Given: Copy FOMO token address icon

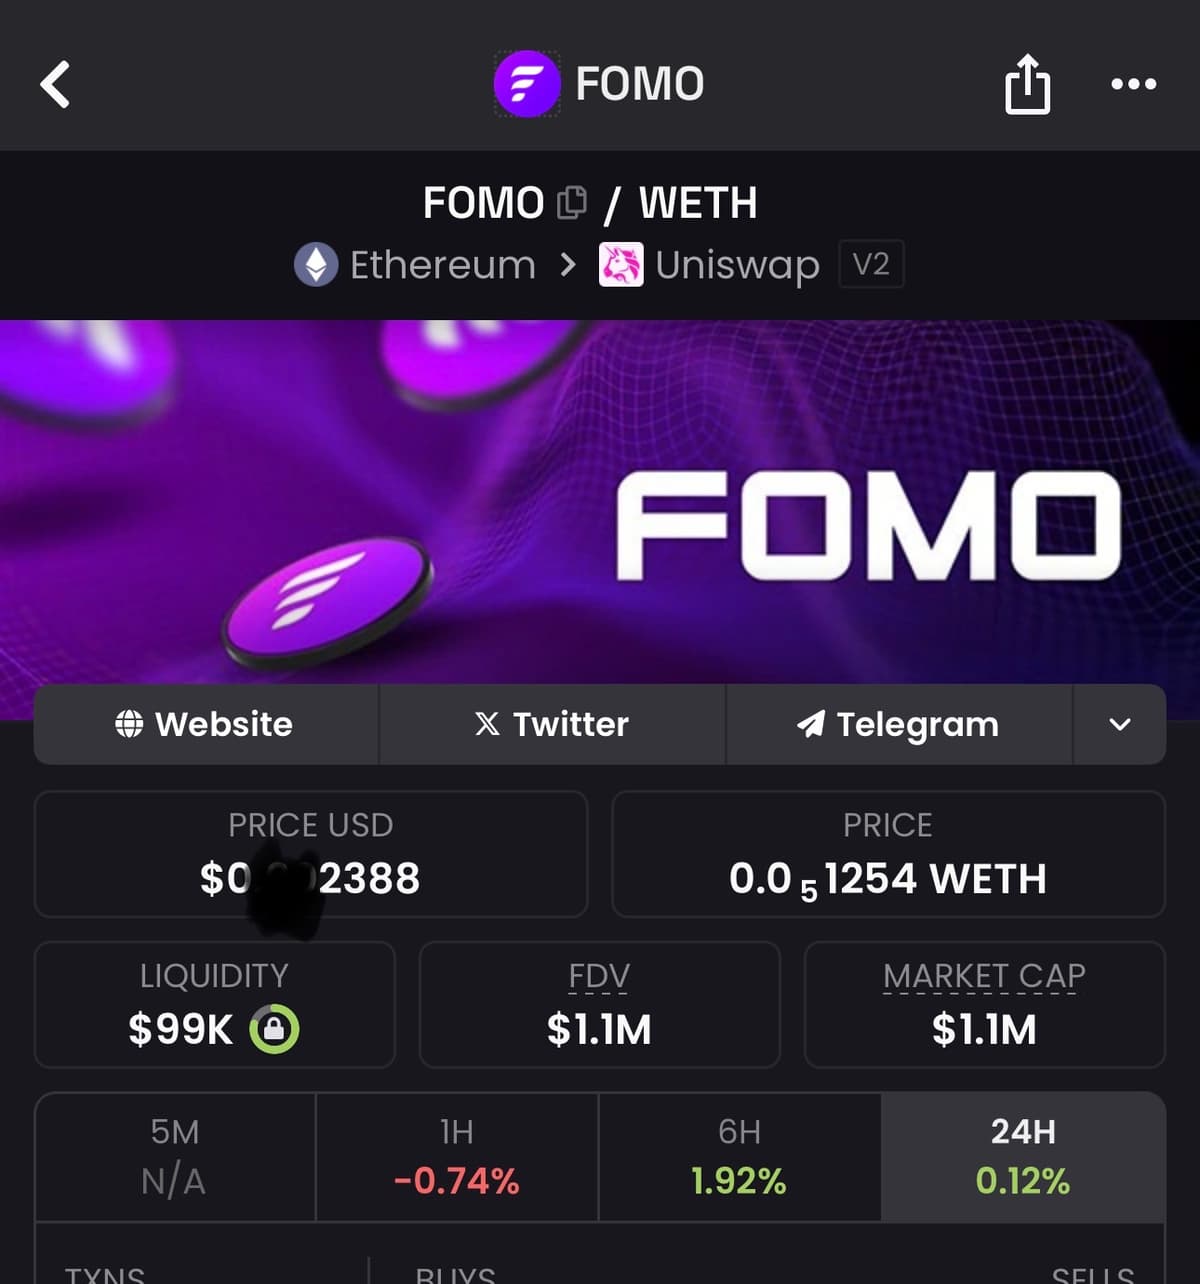Looking at the screenshot, I should (x=571, y=202).
